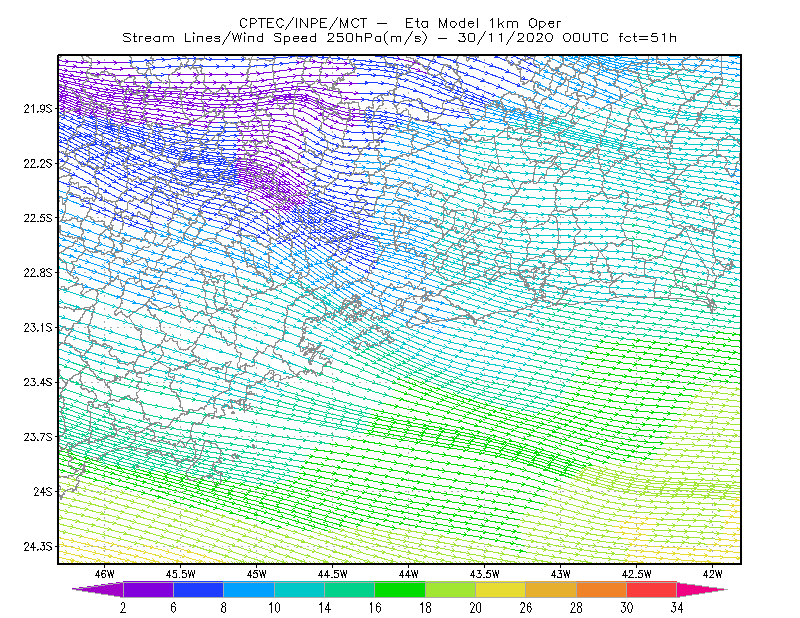Click the legend value label 18
This screenshot has height=618, width=800.
click(x=425, y=608)
